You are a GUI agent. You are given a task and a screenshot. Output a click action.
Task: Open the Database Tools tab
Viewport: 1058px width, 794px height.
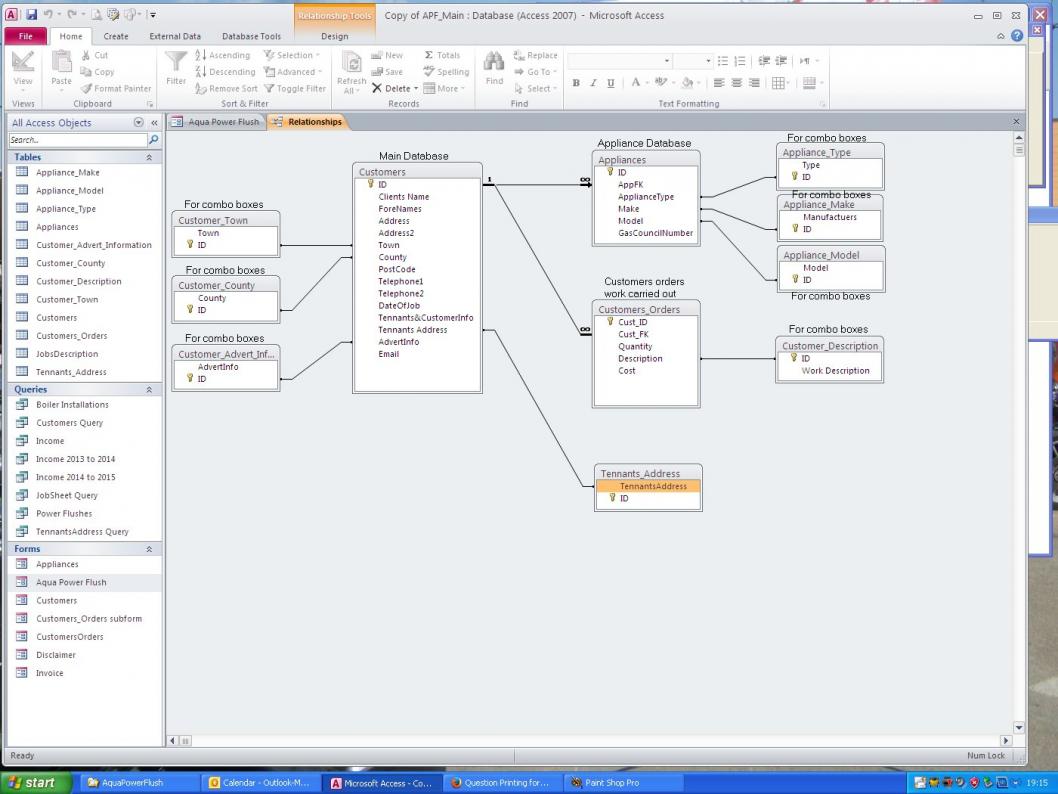251,36
